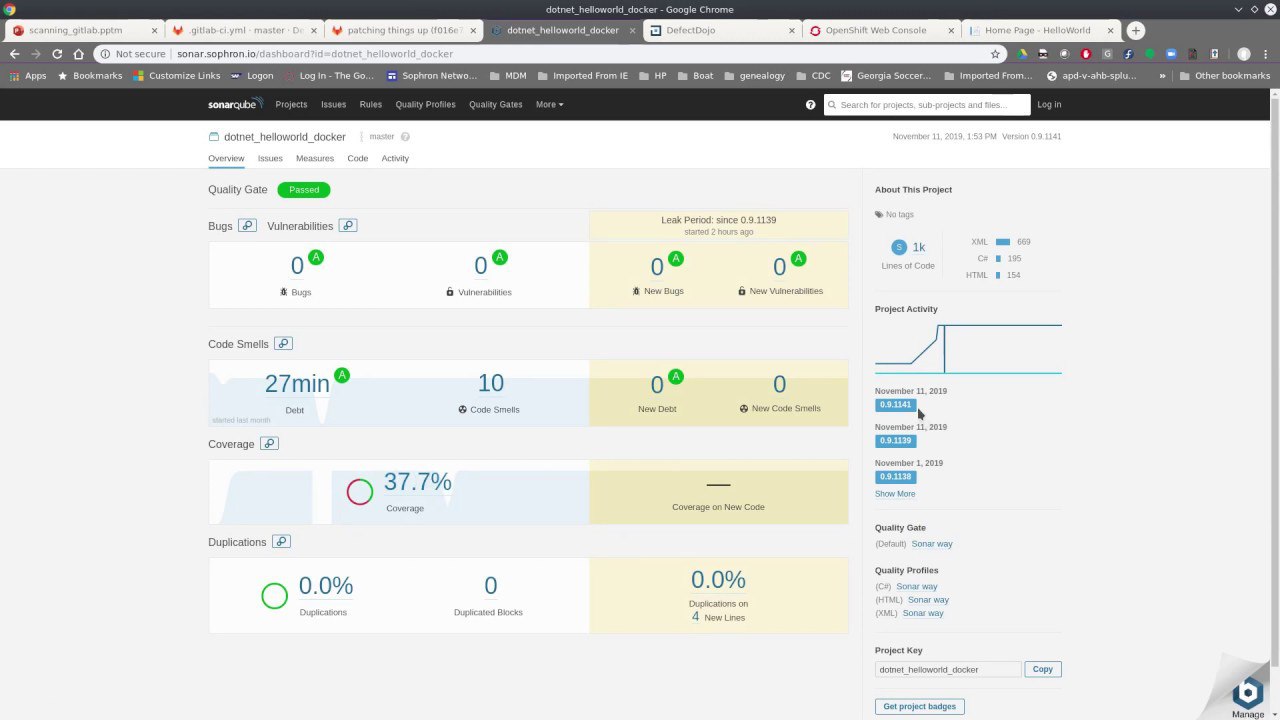Switch to the project Activity tab

click(x=395, y=158)
